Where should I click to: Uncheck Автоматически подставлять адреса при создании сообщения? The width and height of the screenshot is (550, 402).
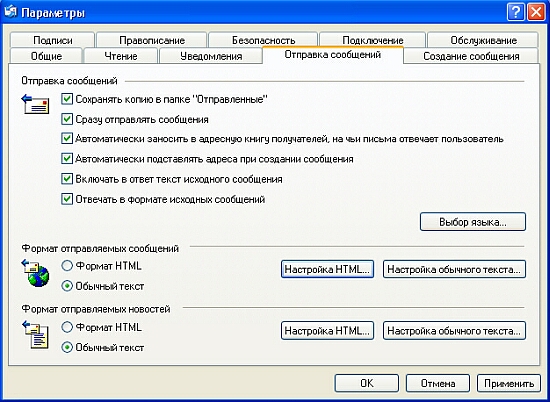[67, 159]
